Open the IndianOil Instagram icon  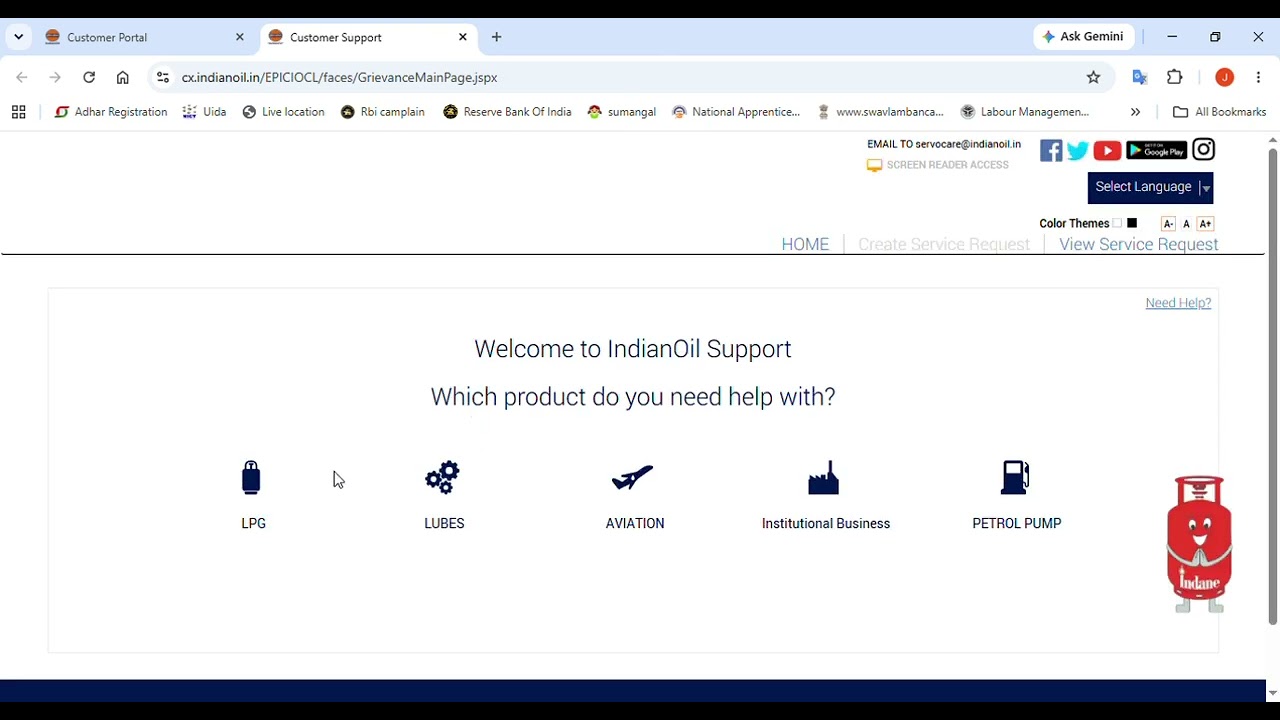pos(1204,150)
